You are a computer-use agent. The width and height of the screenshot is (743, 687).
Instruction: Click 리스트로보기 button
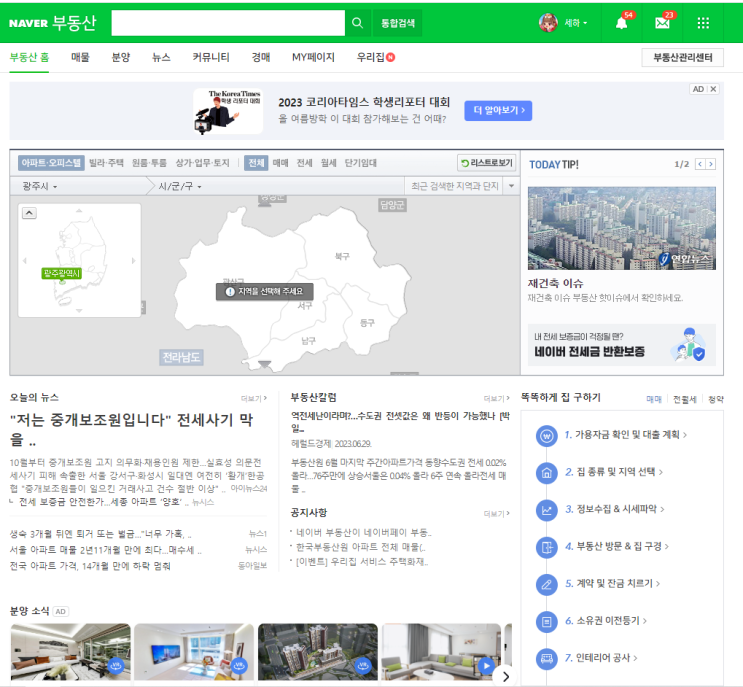coord(487,163)
